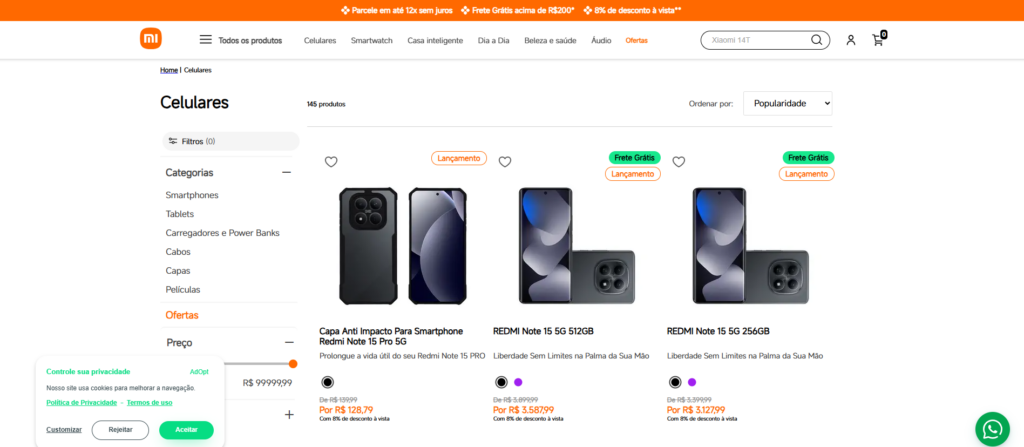This screenshot has height=447, width=1024.
Task: Open the shopping cart
Action: [x=878, y=40]
